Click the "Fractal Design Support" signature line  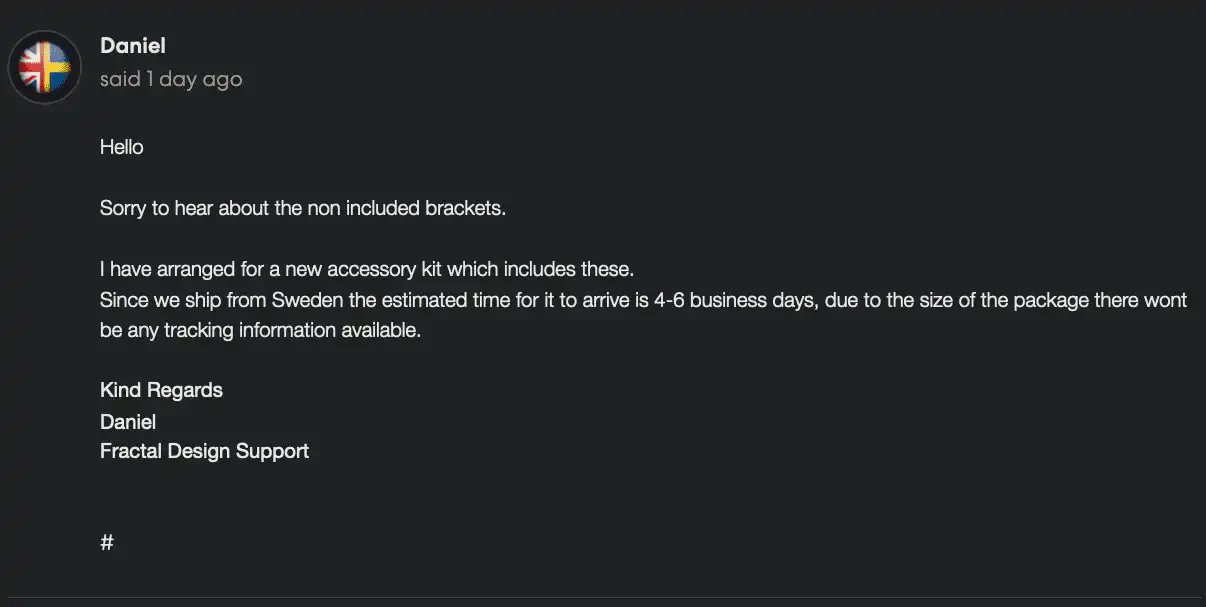[x=204, y=451]
